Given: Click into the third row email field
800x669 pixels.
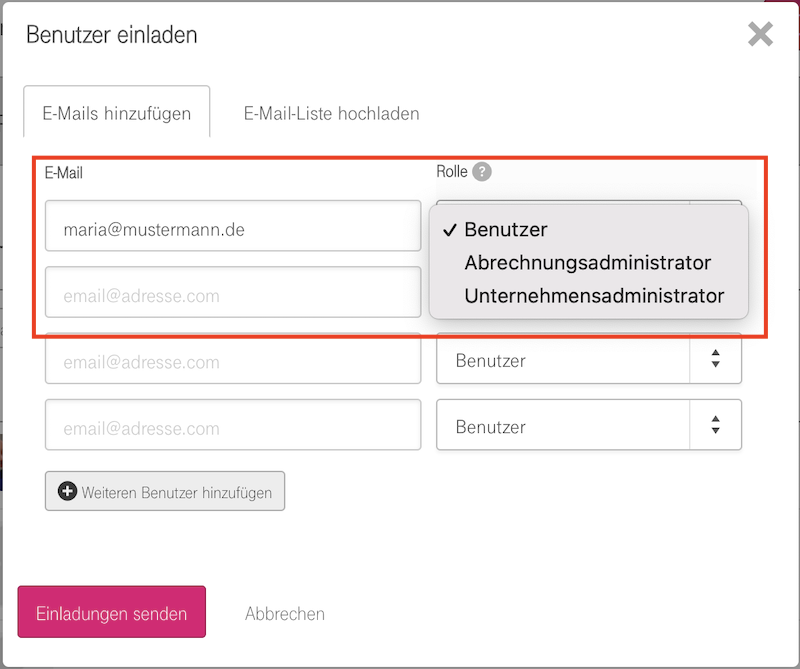Looking at the screenshot, I should click(232, 362).
